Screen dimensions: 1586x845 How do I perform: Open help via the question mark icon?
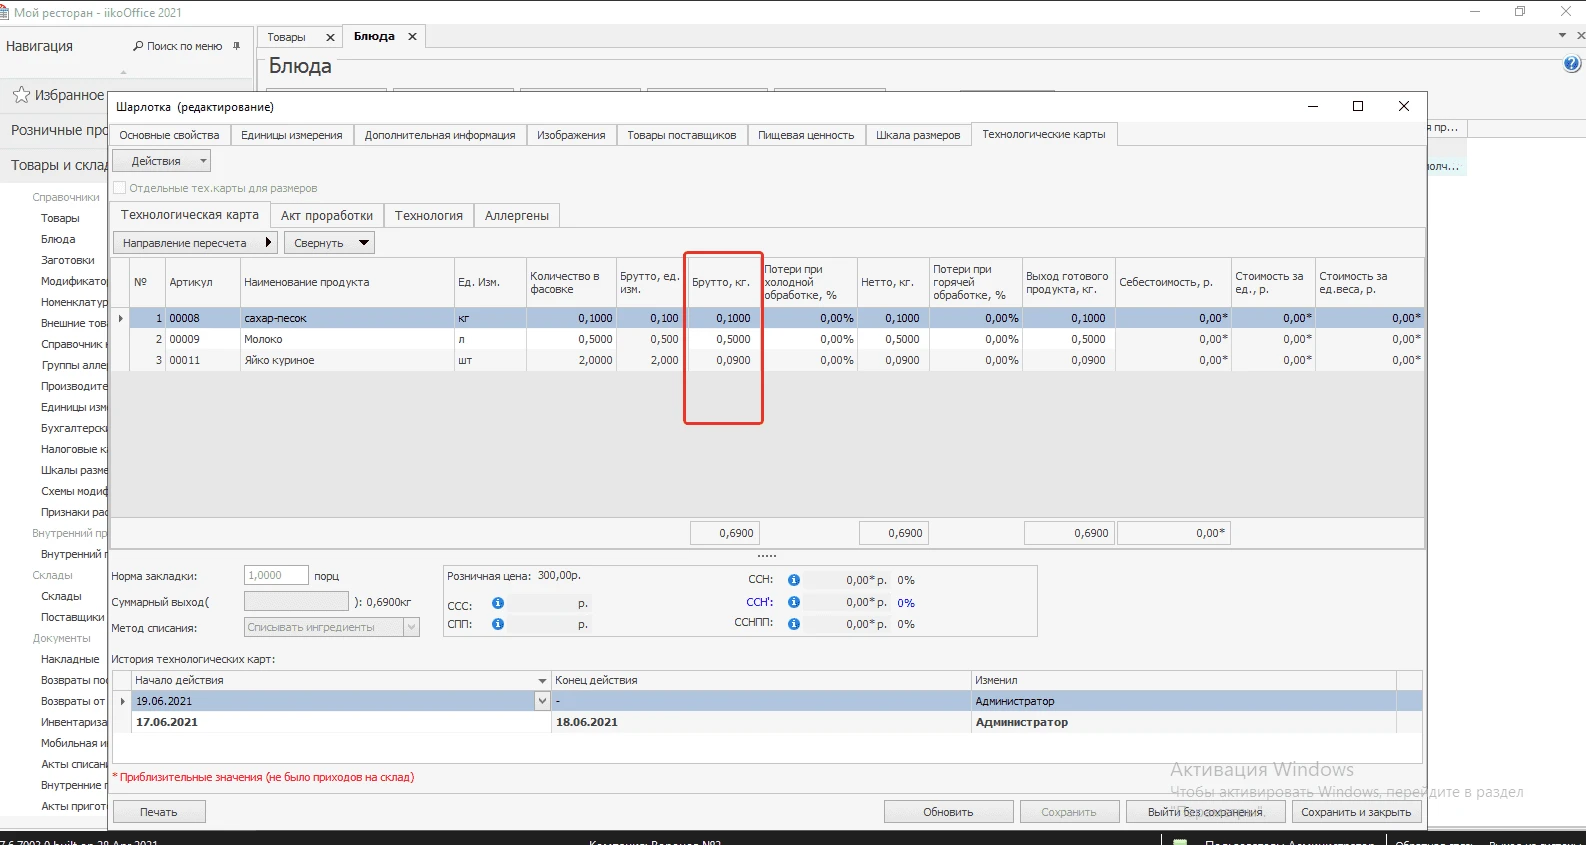click(x=1571, y=64)
